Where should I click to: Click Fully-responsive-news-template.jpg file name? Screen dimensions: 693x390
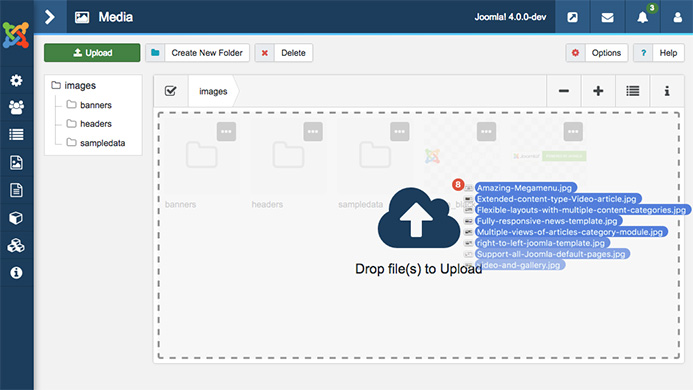click(547, 221)
